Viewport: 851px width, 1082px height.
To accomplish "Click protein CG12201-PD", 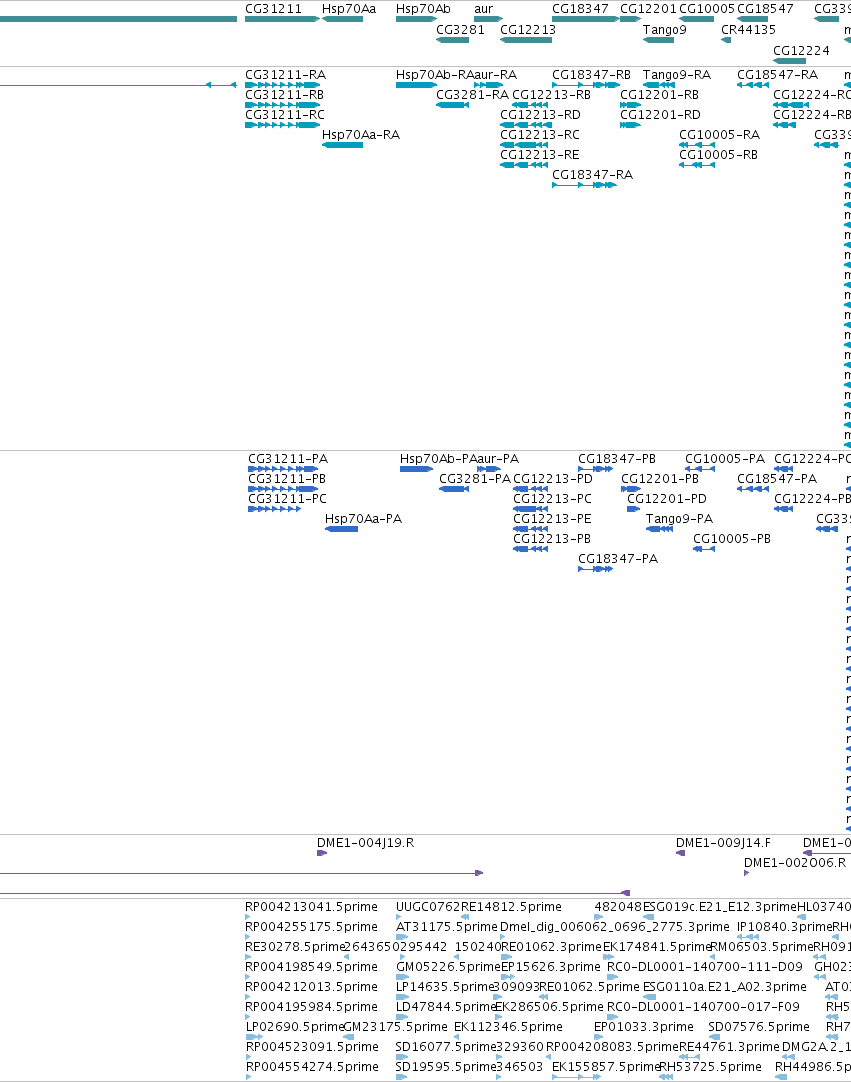I will coord(667,499).
